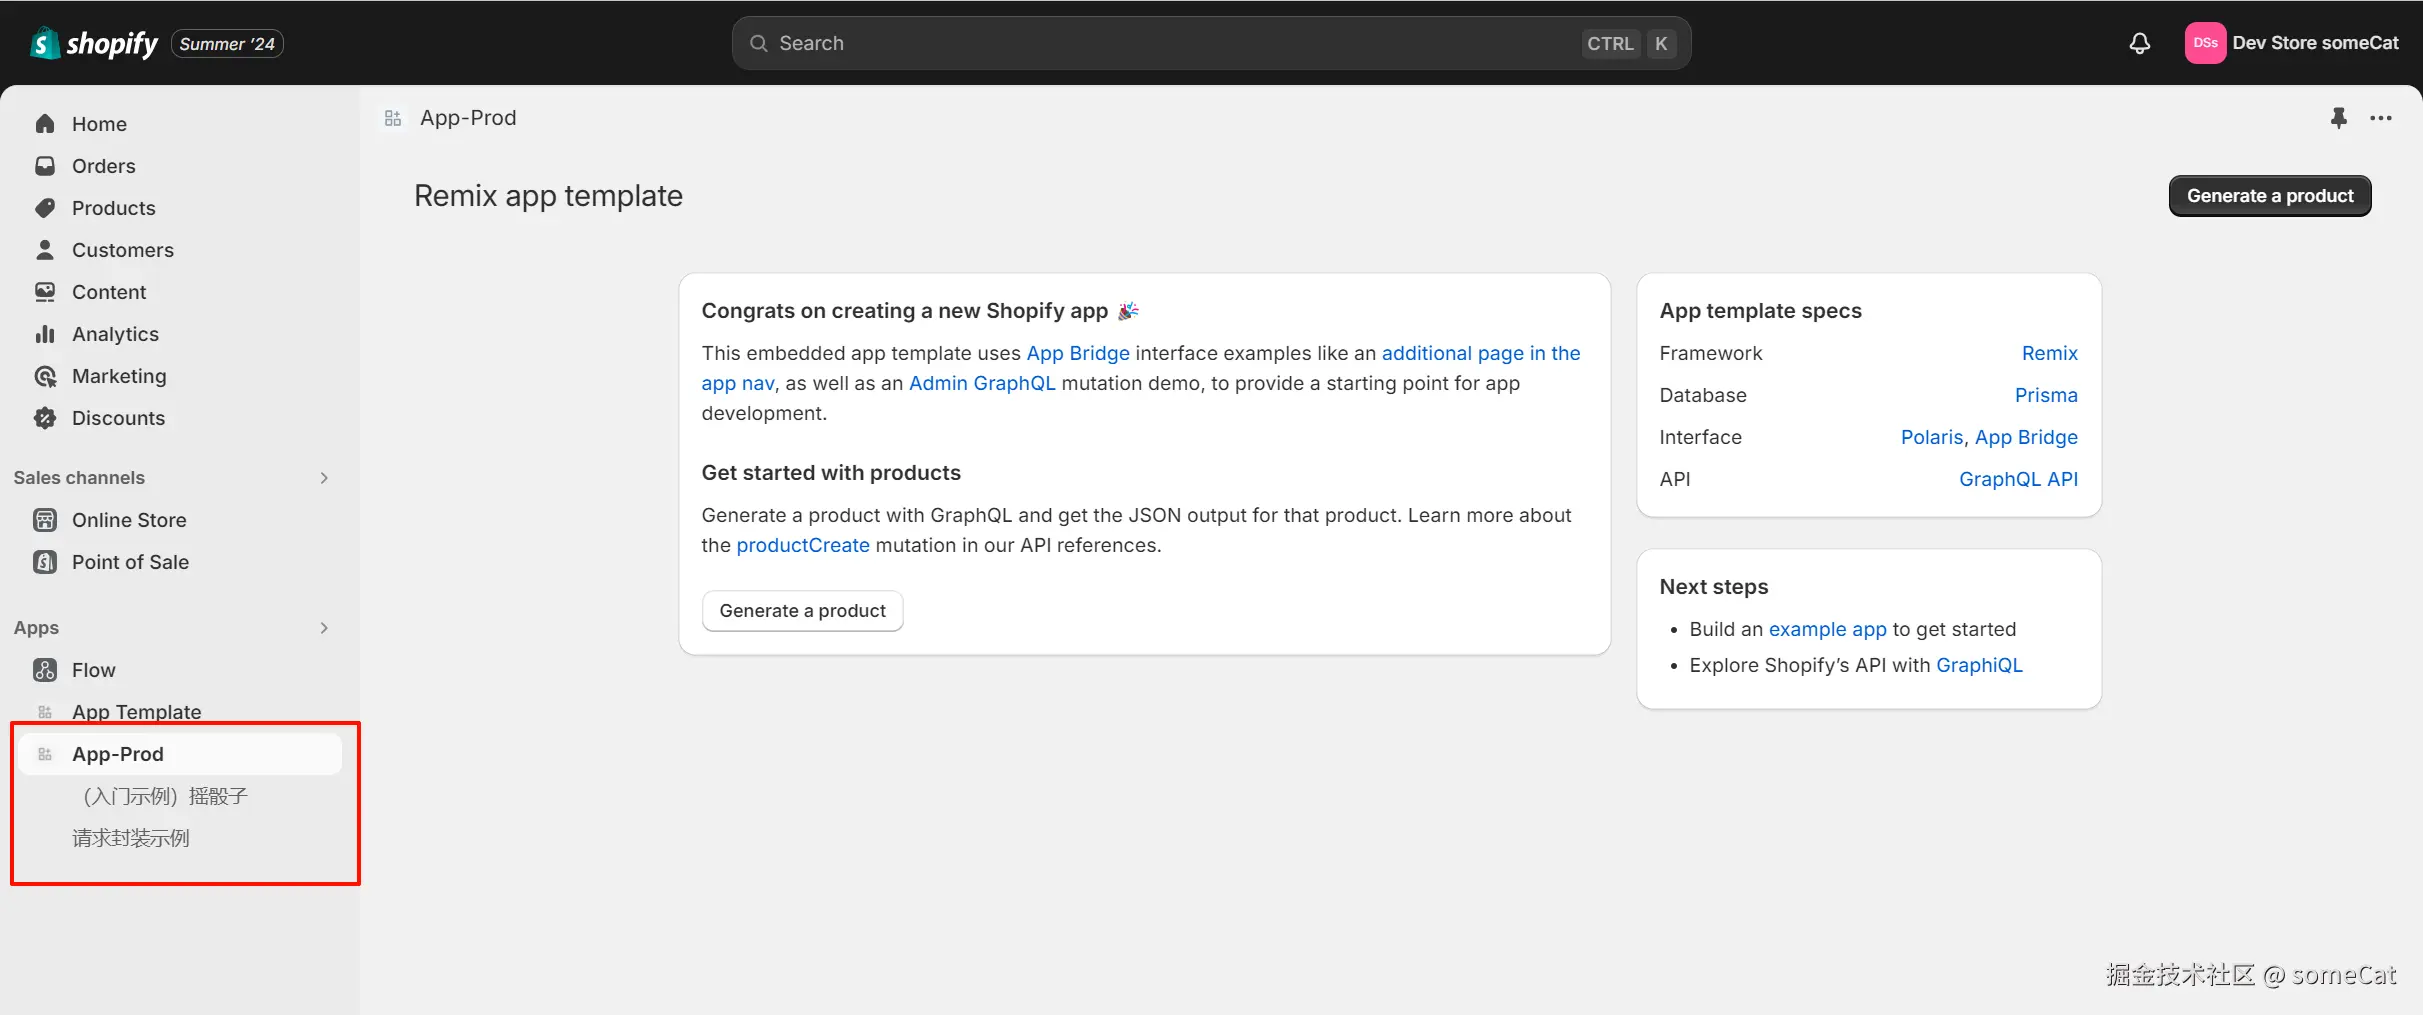Pin the App-Prod app
Image resolution: width=2423 pixels, height=1015 pixels.
pyautogui.click(x=2338, y=118)
